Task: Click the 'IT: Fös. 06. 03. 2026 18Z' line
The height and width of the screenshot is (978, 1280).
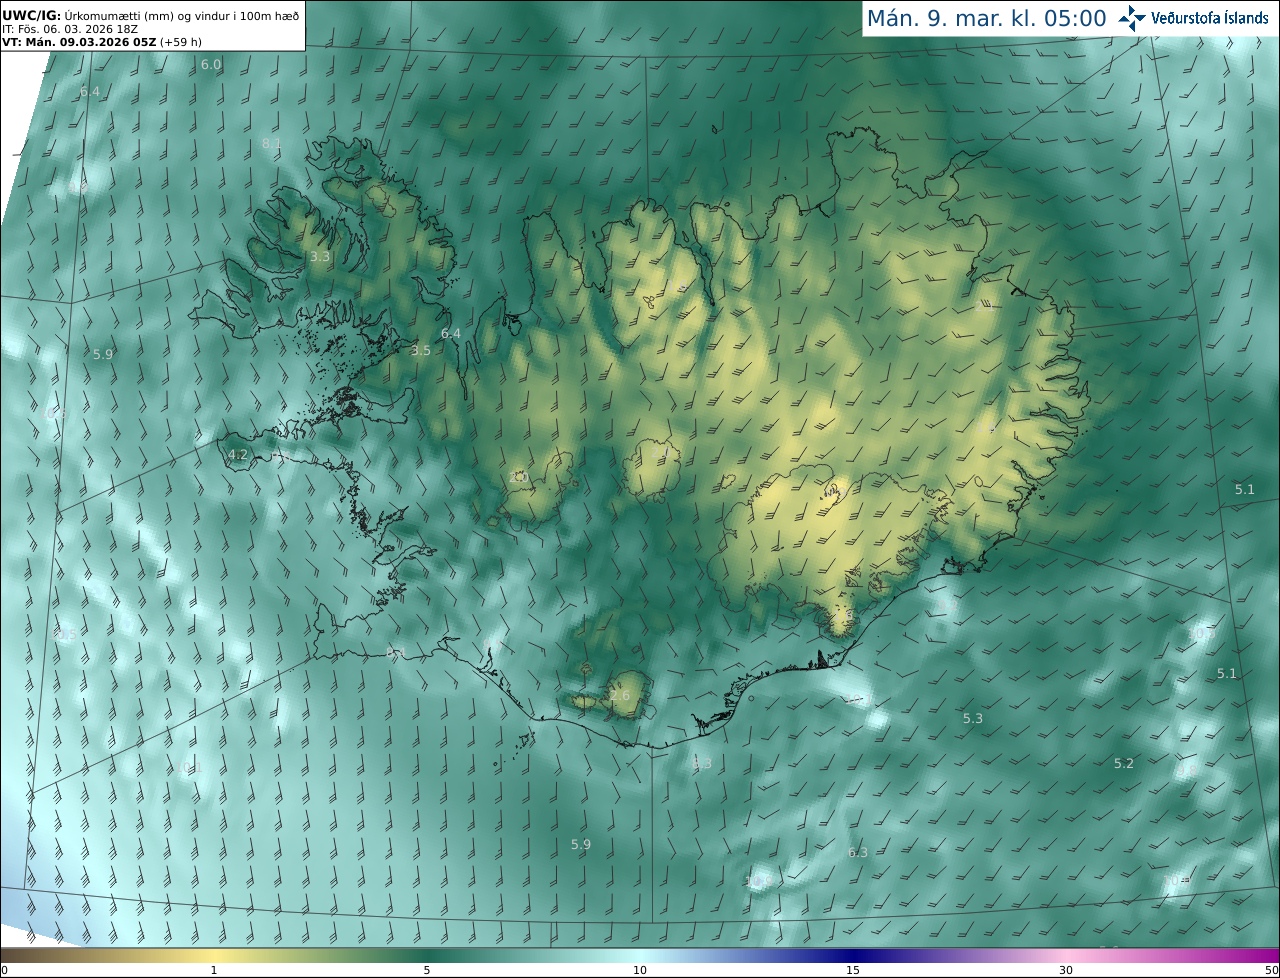Action: [x=69, y=29]
